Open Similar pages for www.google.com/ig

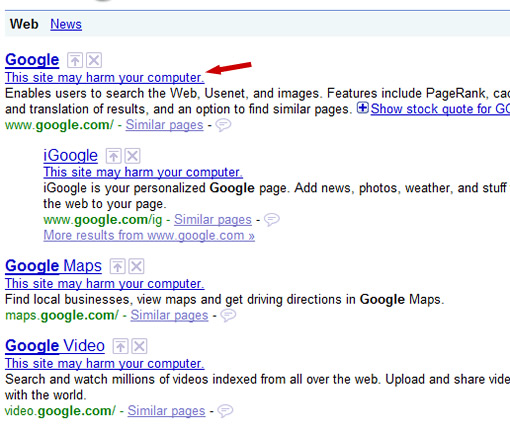coord(213,220)
